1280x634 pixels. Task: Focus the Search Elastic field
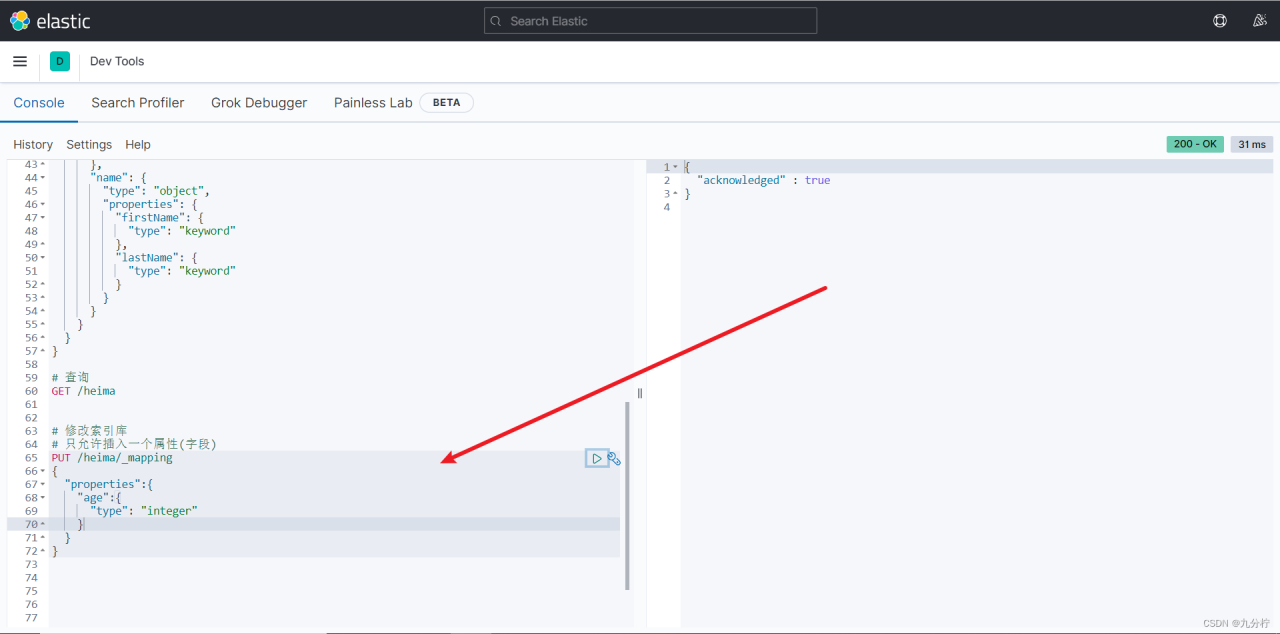[x=650, y=21]
